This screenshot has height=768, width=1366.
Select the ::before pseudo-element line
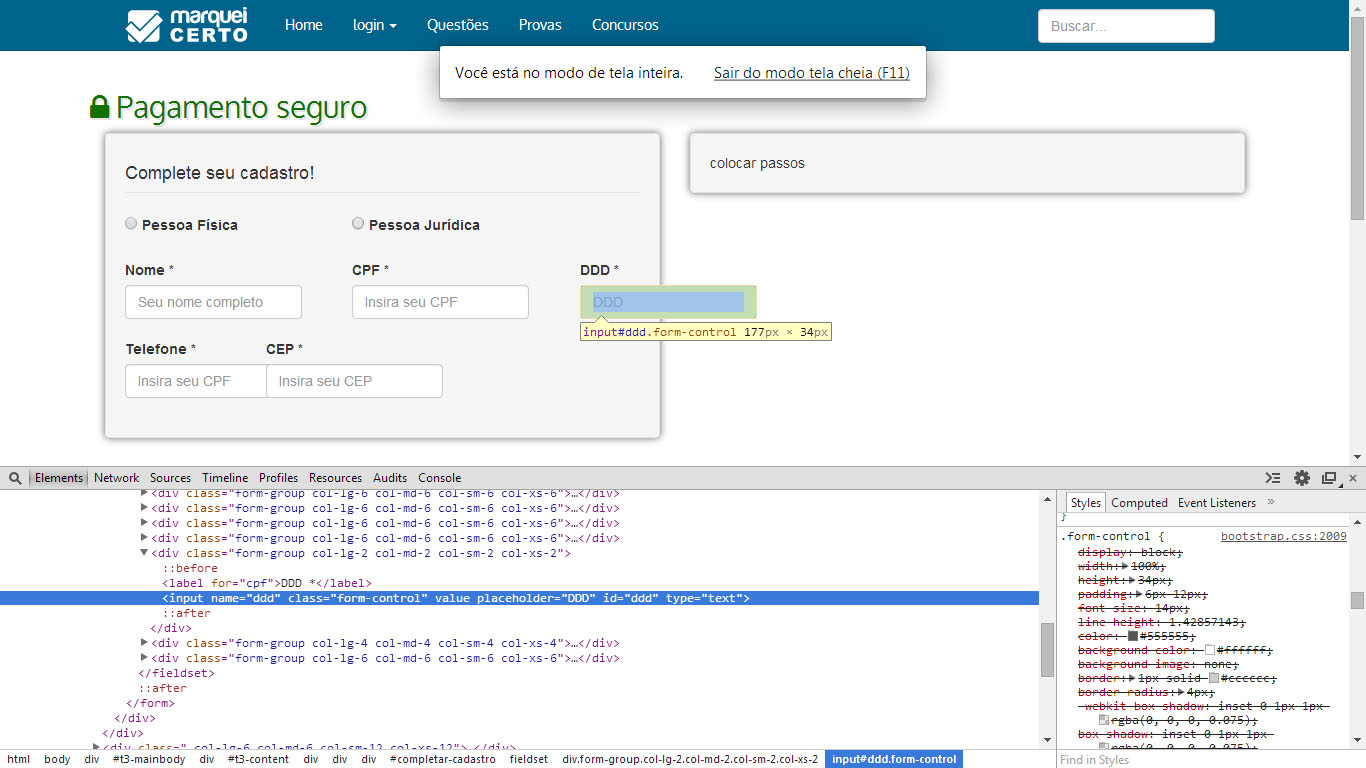(x=189, y=568)
